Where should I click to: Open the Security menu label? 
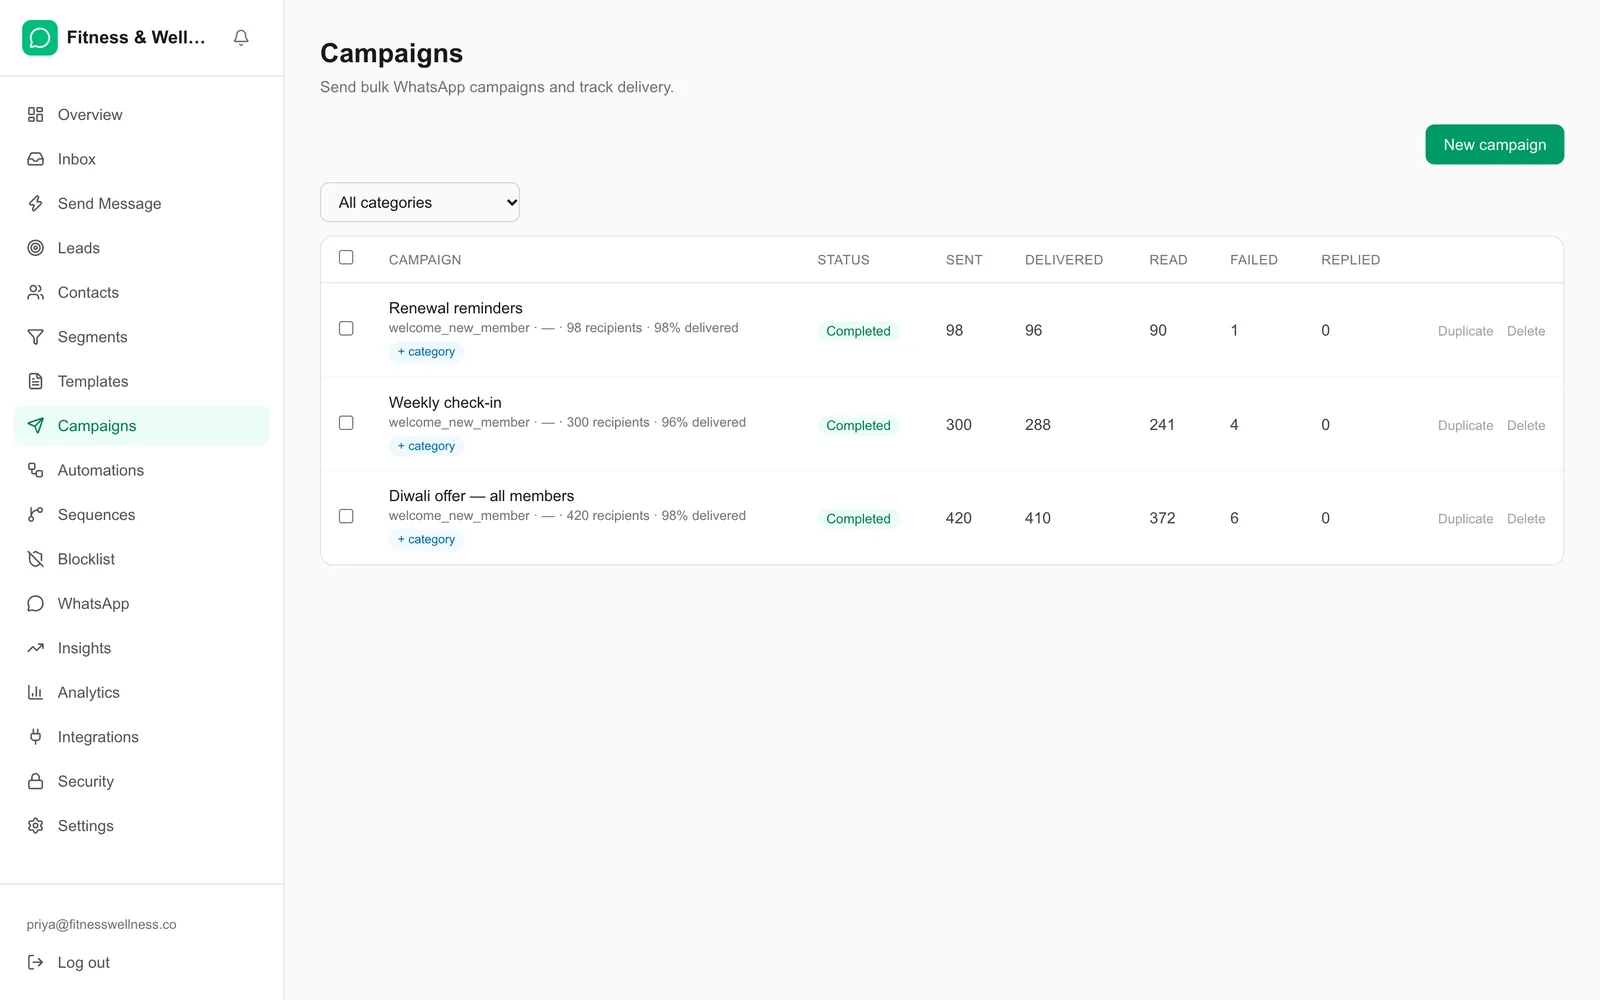pos(86,782)
